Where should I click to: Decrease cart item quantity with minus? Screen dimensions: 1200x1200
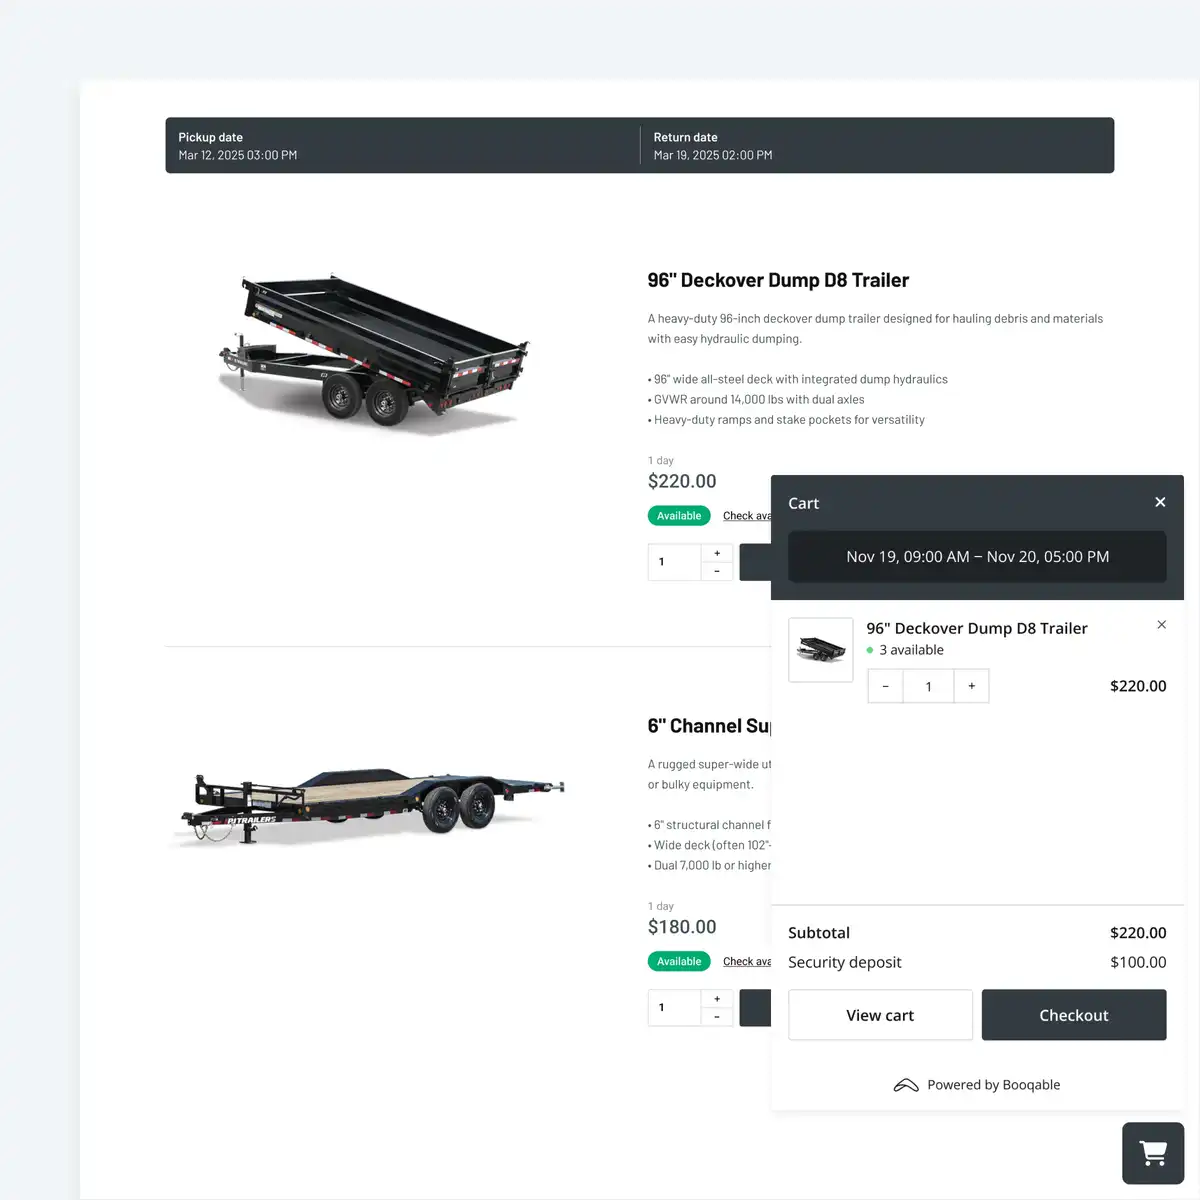pyautogui.click(x=885, y=686)
